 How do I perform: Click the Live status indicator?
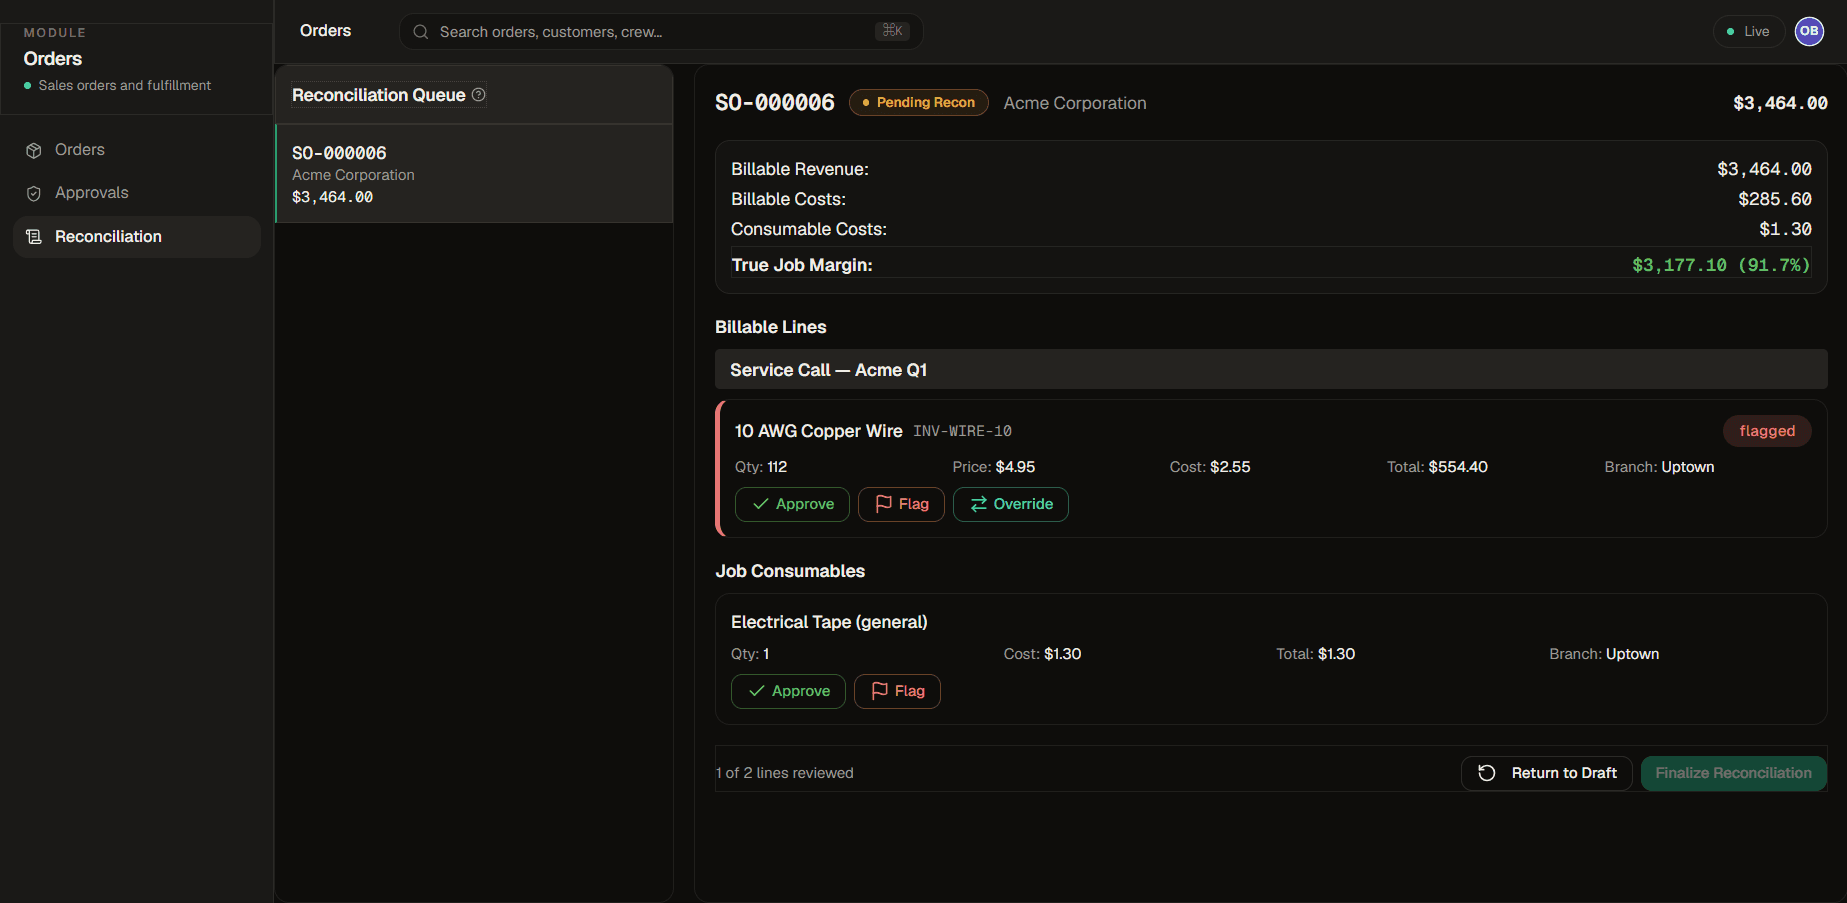pos(1748,32)
